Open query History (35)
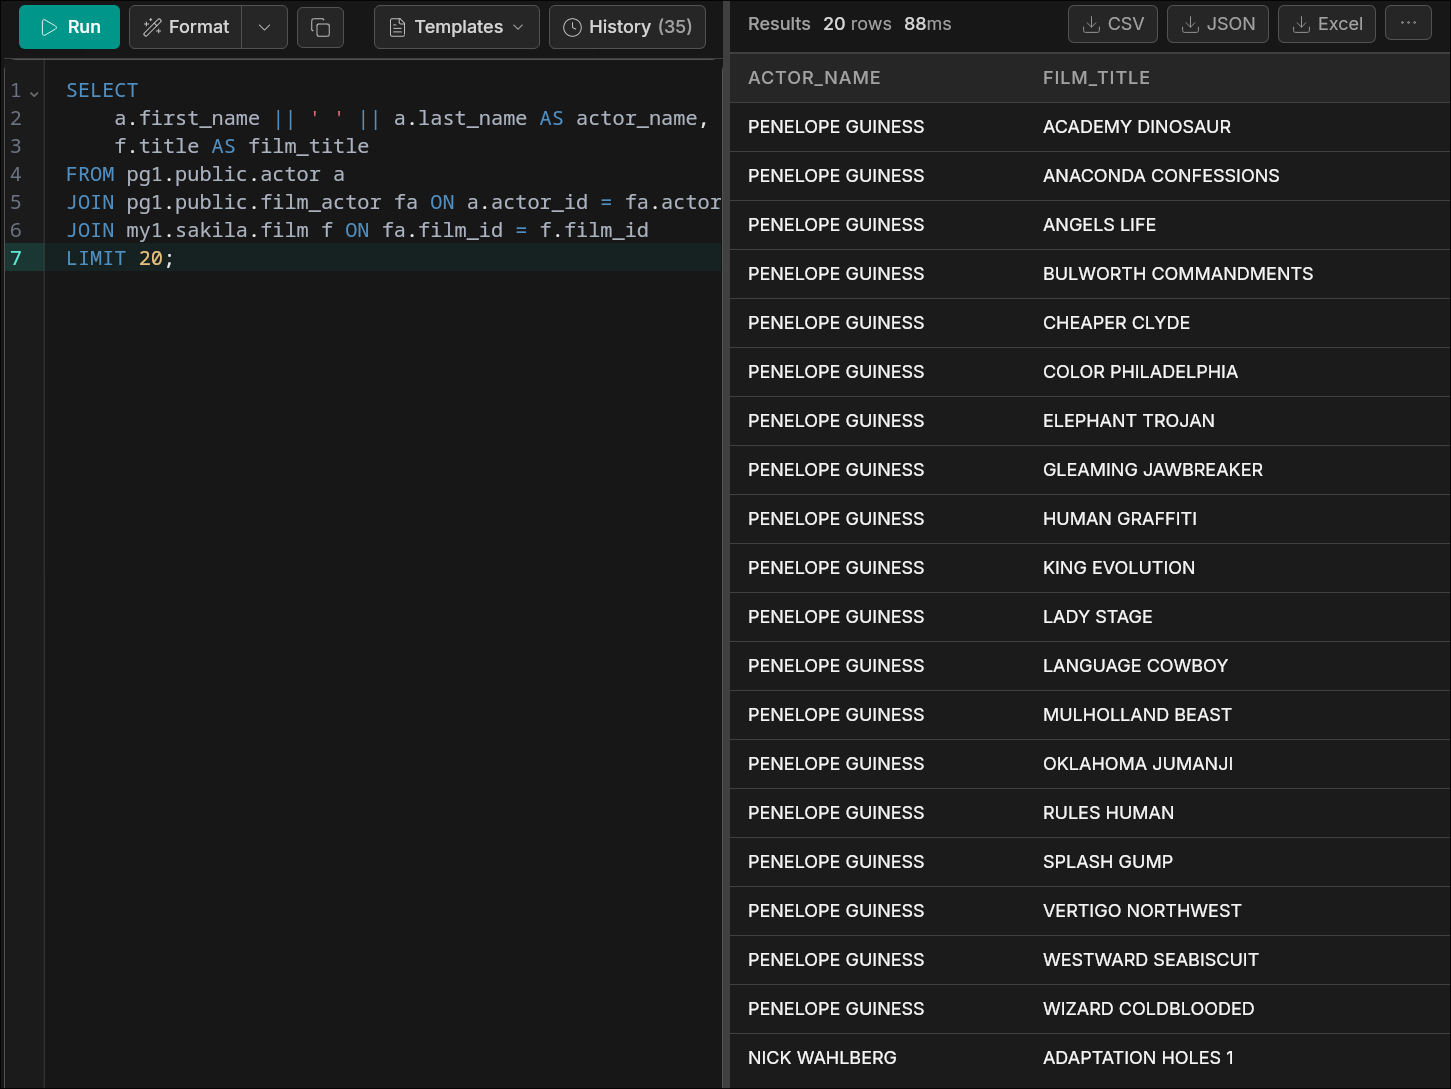 [627, 27]
